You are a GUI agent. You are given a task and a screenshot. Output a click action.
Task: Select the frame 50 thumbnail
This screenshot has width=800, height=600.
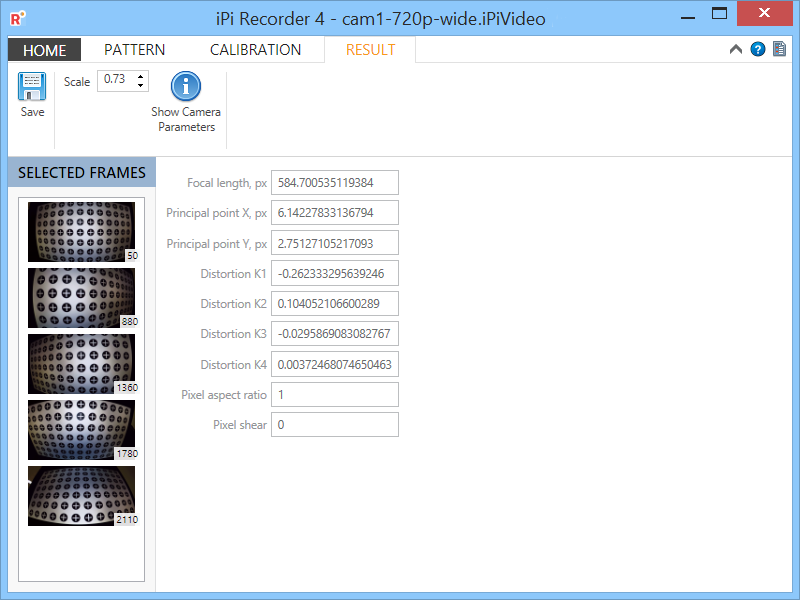pos(82,232)
